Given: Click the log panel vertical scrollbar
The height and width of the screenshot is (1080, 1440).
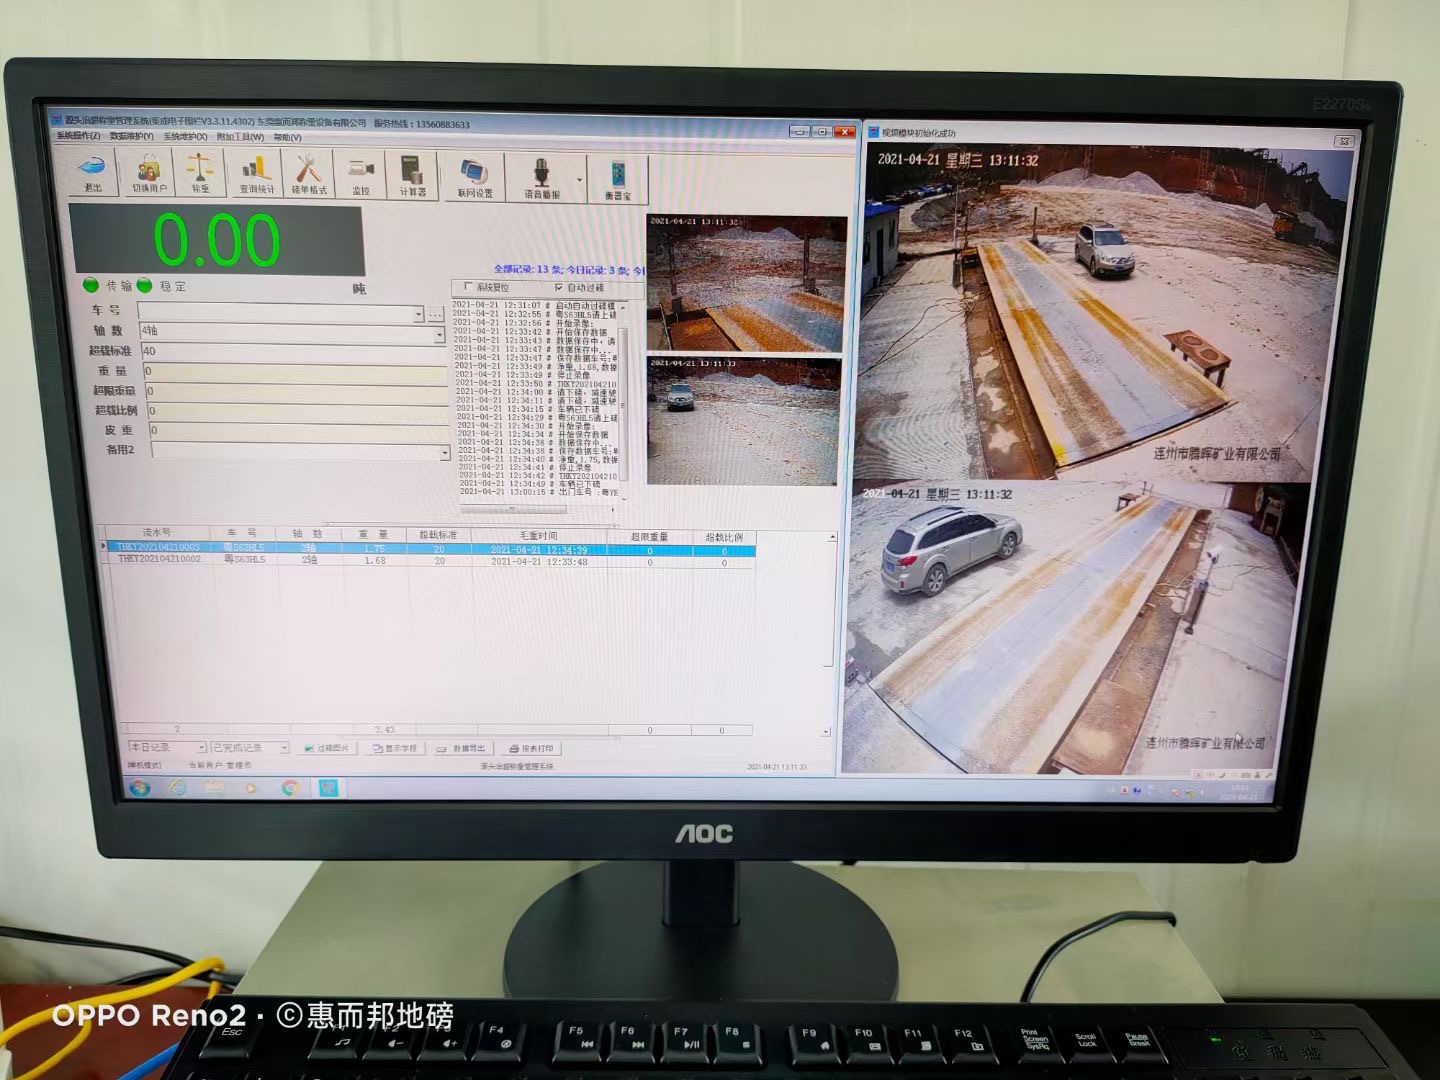Looking at the screenshot, I should click(x=624, y=400).
